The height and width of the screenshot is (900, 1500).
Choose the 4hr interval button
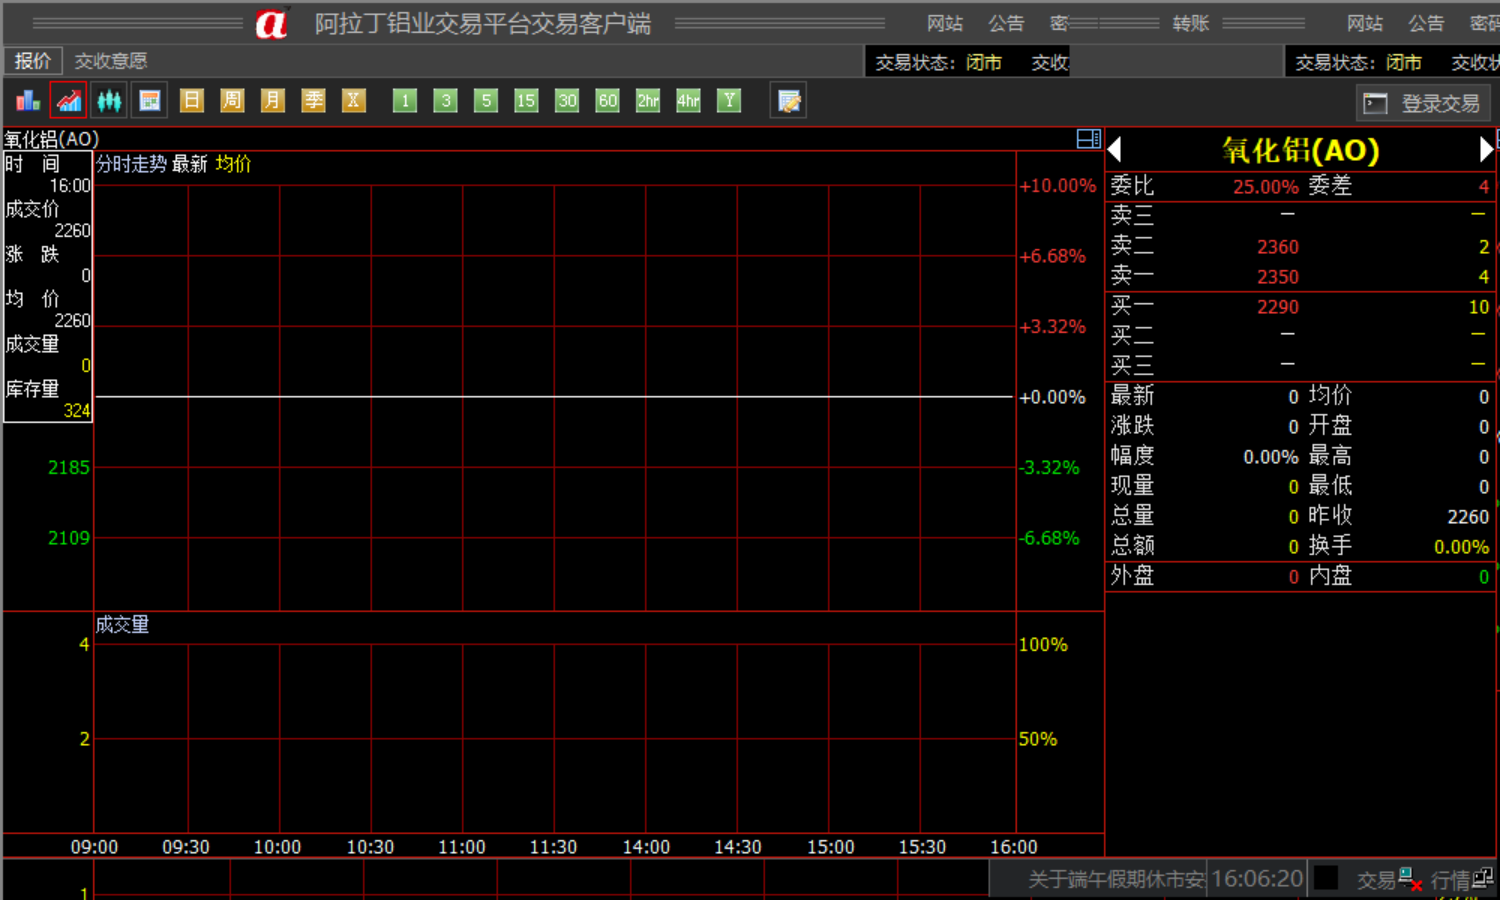[688, 101]
